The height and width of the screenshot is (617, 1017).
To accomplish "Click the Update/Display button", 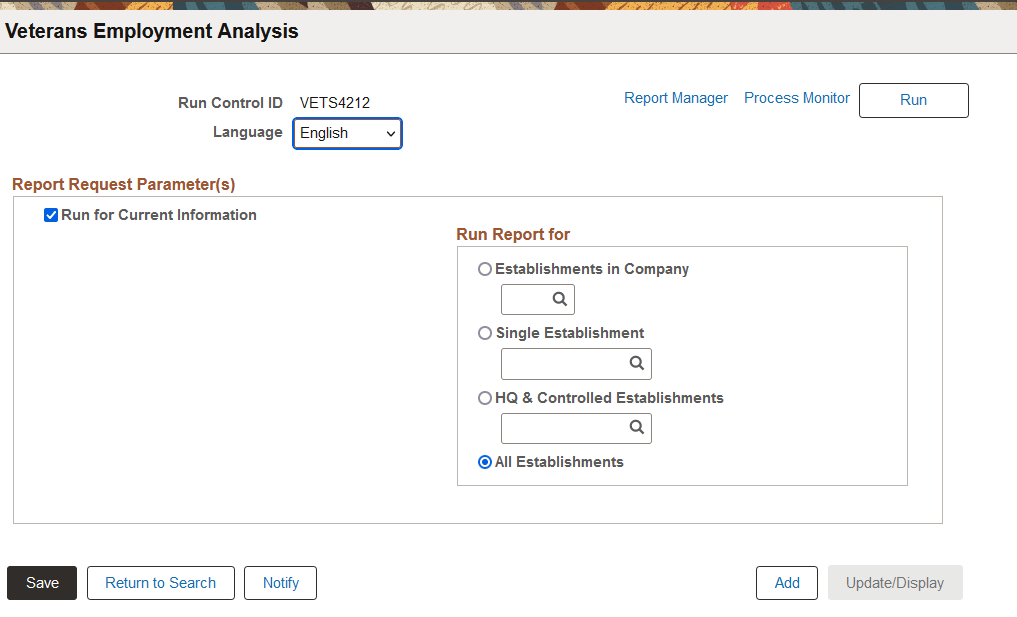I will (895, 583).
